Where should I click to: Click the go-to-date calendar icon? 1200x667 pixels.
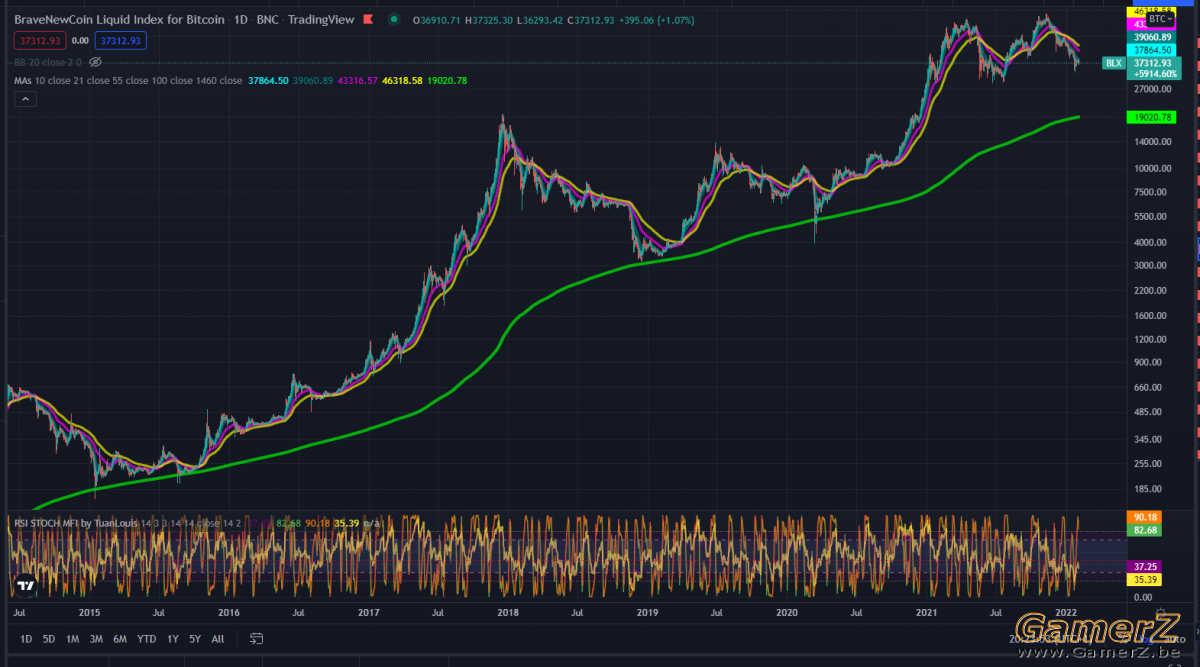[256, 638]
